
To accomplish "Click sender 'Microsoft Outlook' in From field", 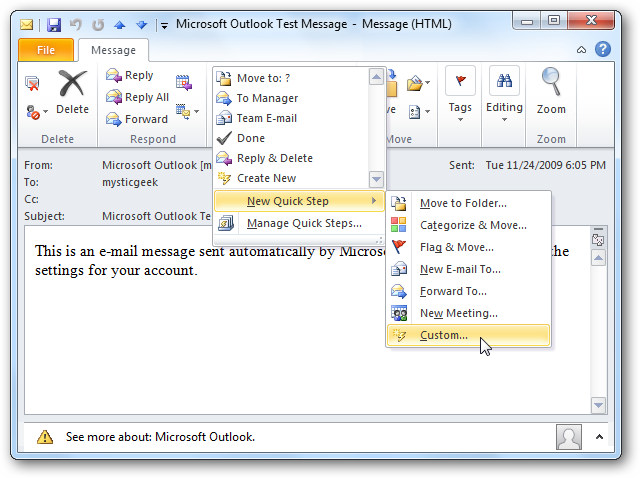I will (157, 165).
